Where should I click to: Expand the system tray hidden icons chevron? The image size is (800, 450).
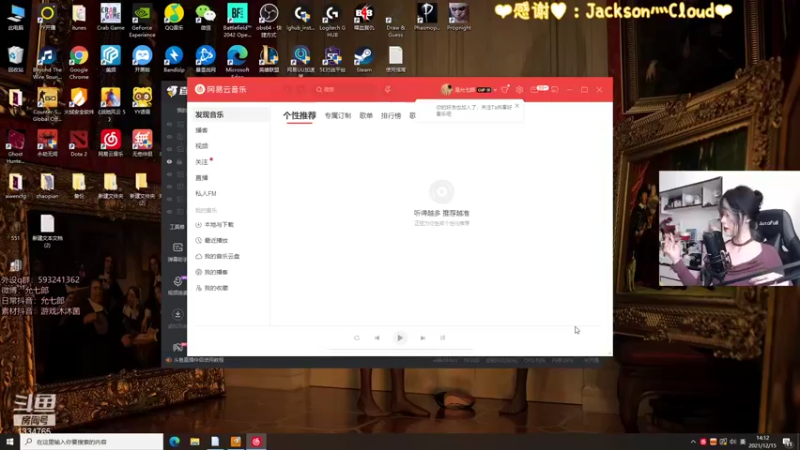[693, 442]
